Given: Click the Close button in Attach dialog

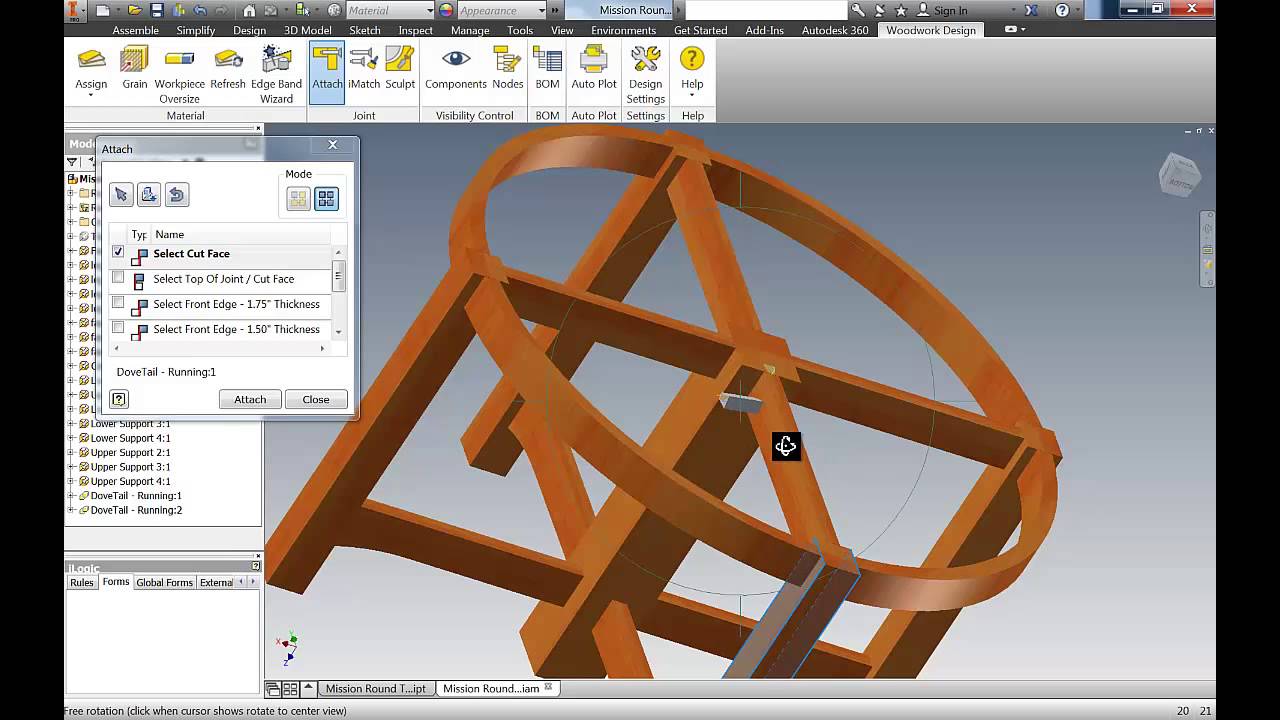Looking at the screenshot, I should 316,399.
